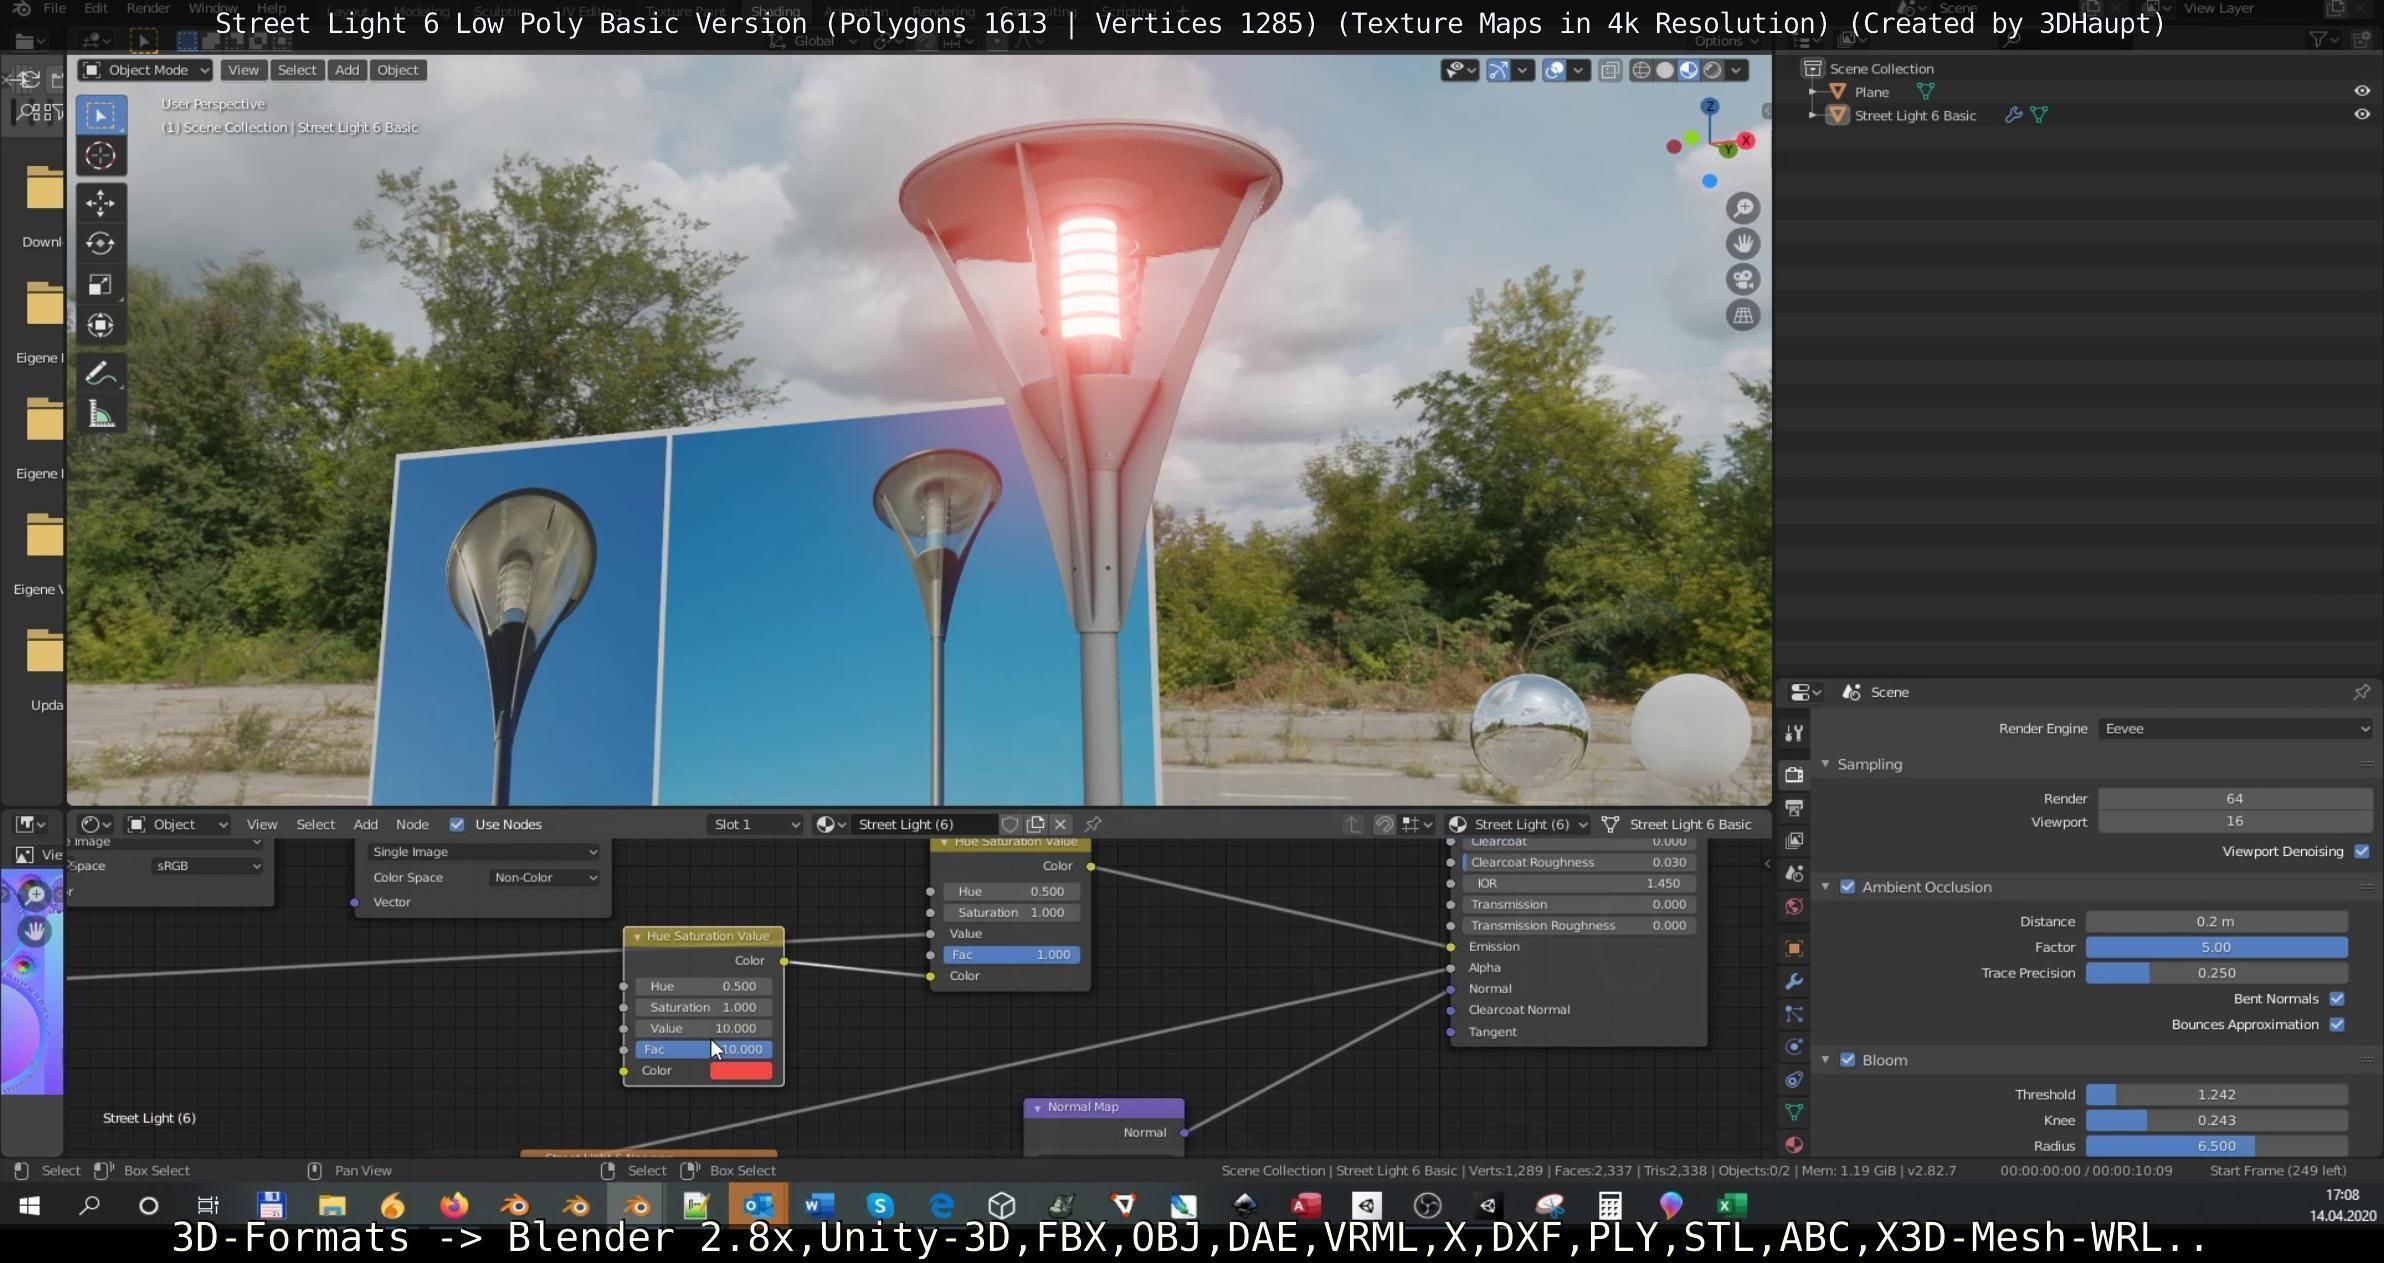Open the viewport Select menu
The width and height of the screenshot is (2384, 1263).
[x=297, y=70]
